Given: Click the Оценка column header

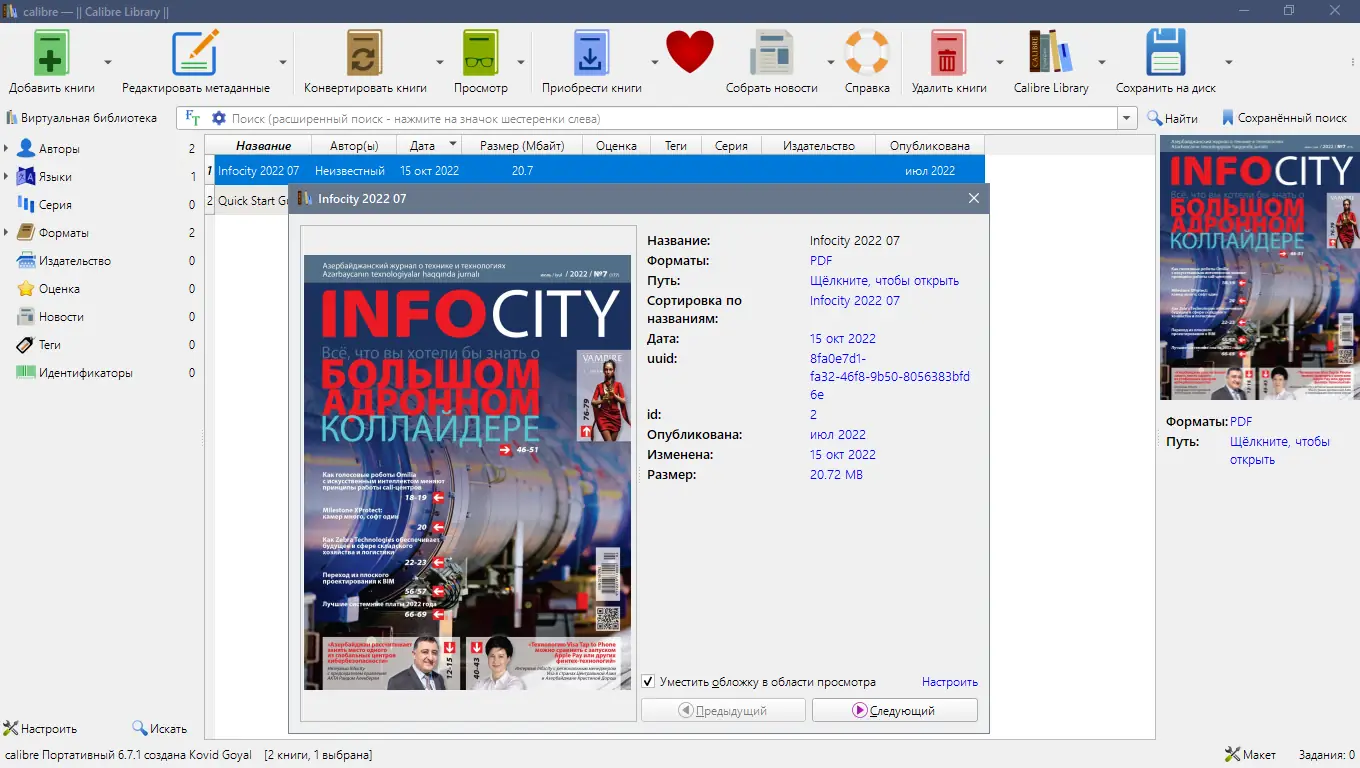Looking at the screenshot, I should [x=616, y=146].
